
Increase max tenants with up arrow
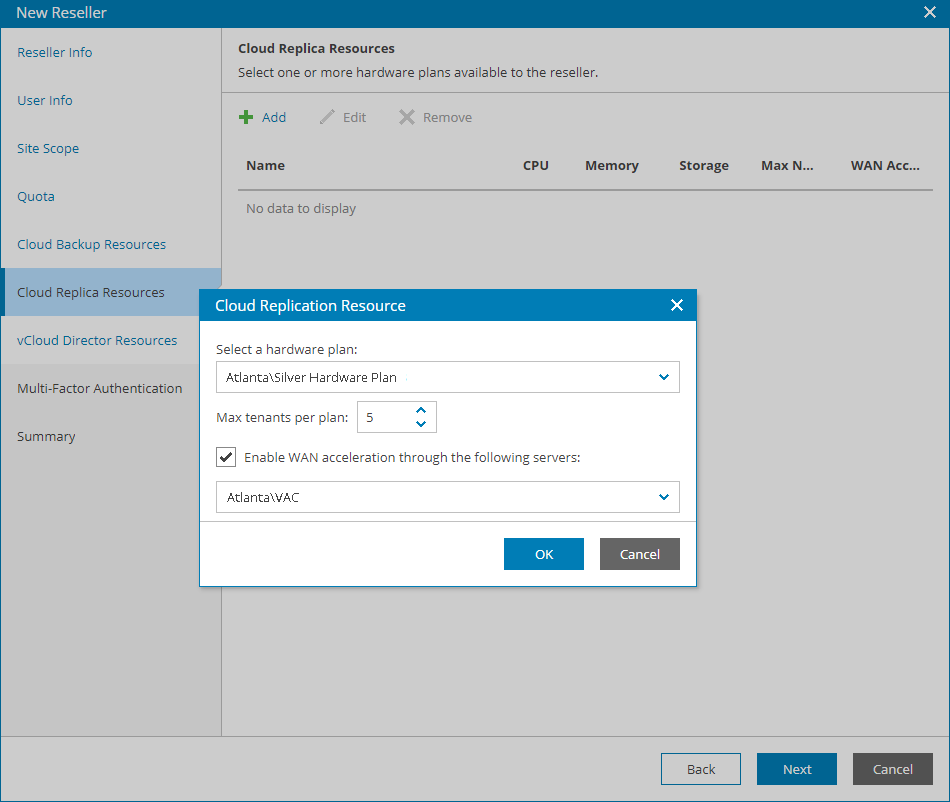pyautogui.click(x=421, y=410)
